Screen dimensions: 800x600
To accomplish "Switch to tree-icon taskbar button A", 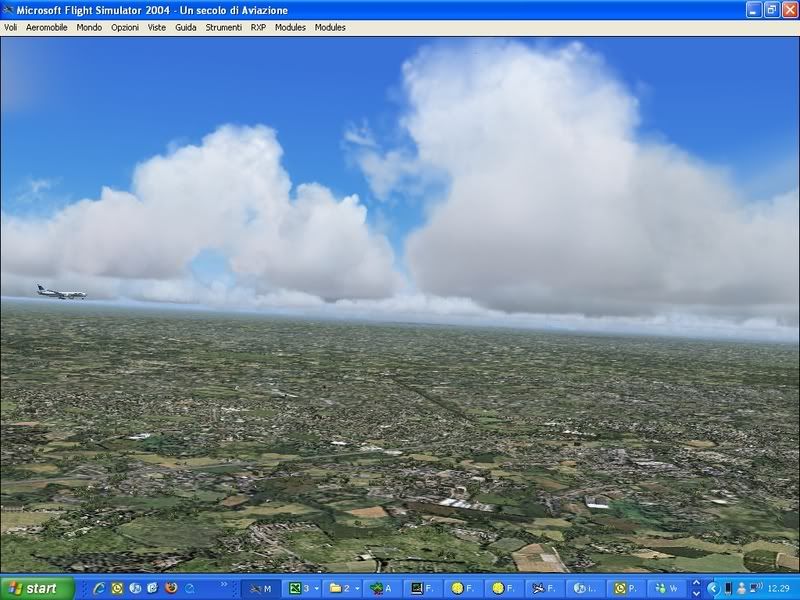I will coord(382,589).
